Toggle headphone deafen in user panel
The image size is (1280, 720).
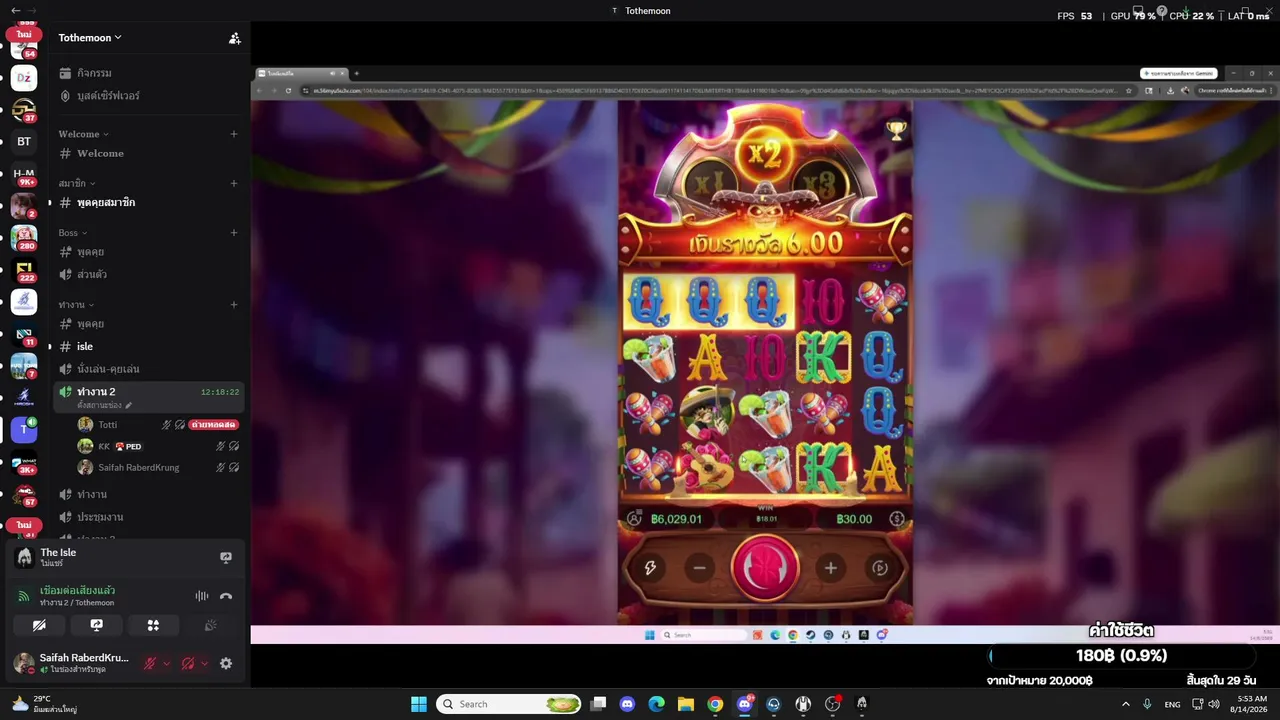tap(188, 663)
